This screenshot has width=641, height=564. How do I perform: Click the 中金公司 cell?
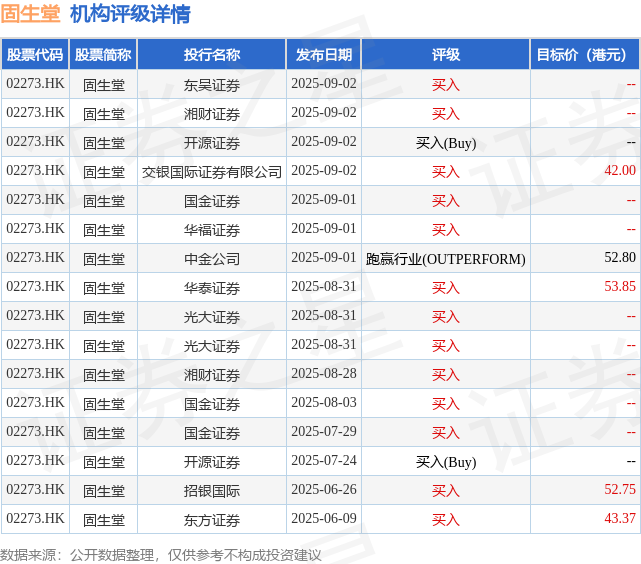(212, 259)
